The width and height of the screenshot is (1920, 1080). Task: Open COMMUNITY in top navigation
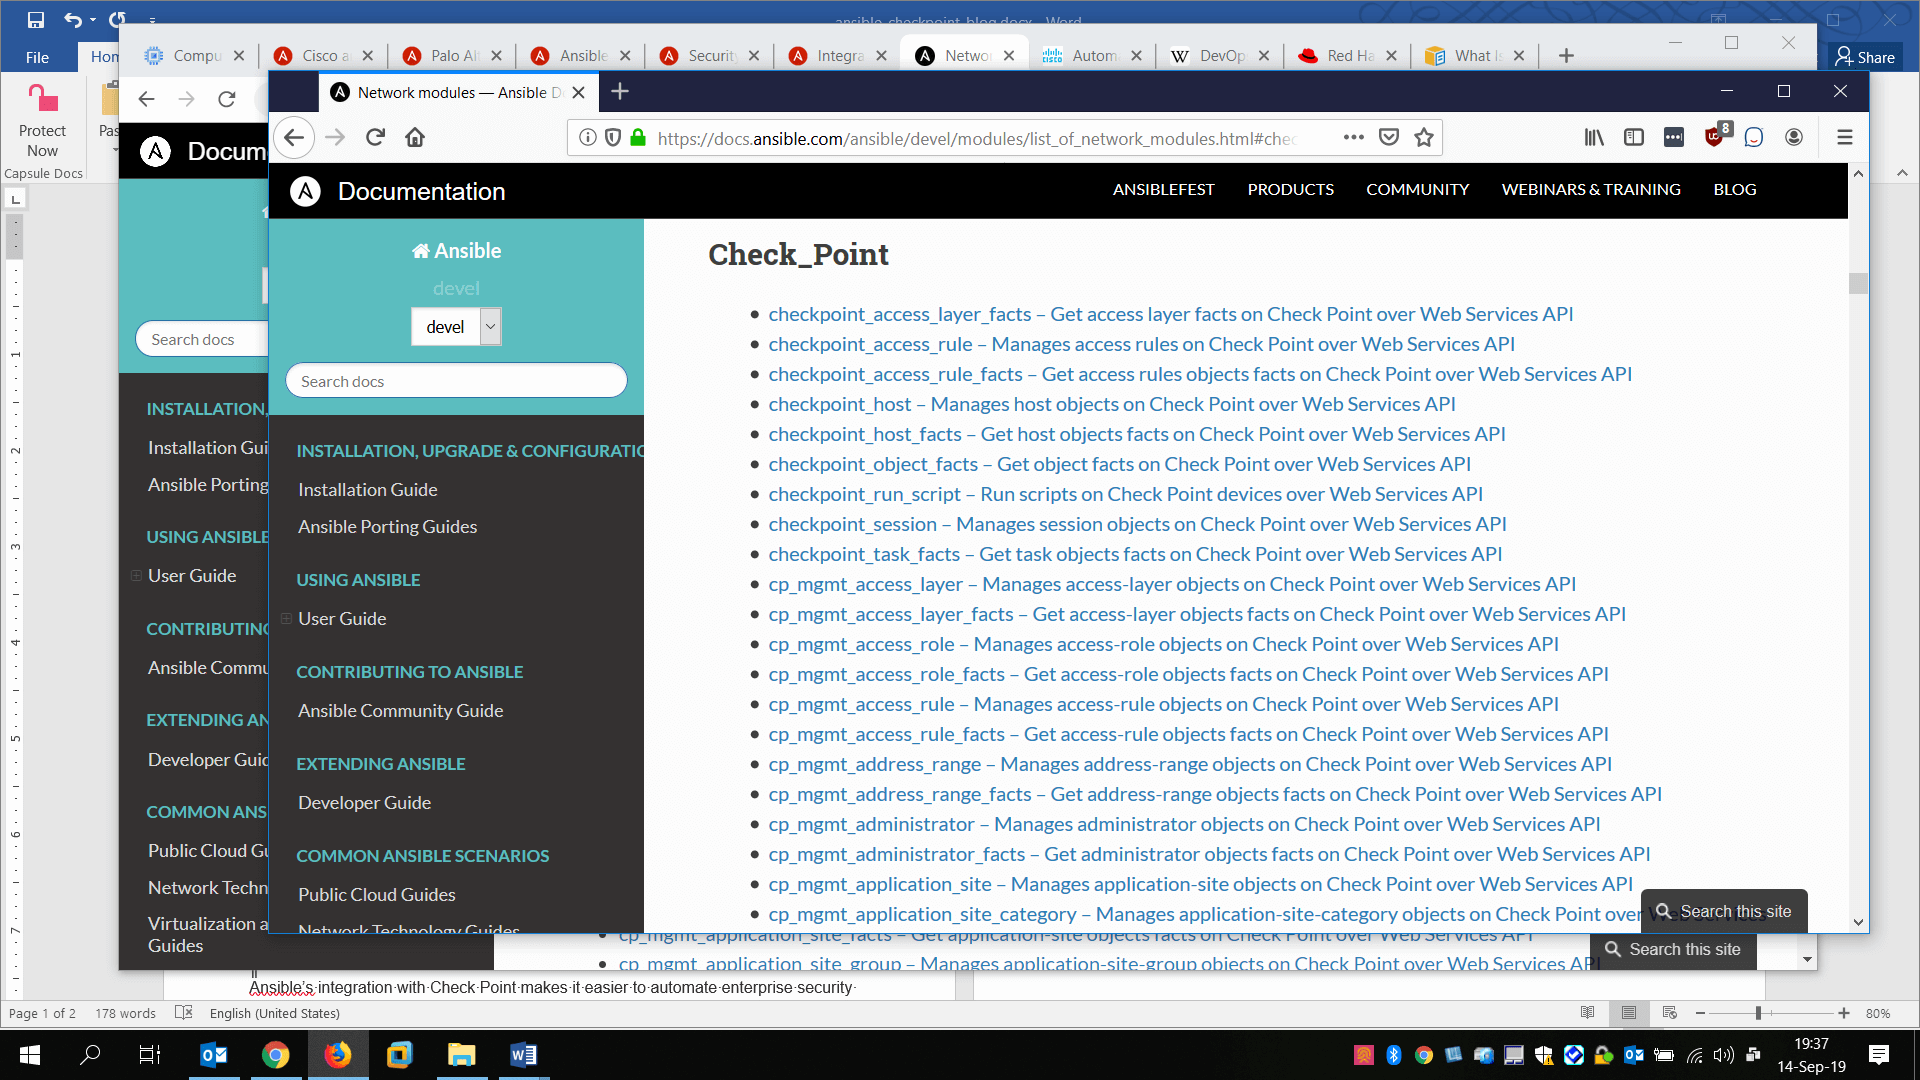click(x=1417, y=190)
